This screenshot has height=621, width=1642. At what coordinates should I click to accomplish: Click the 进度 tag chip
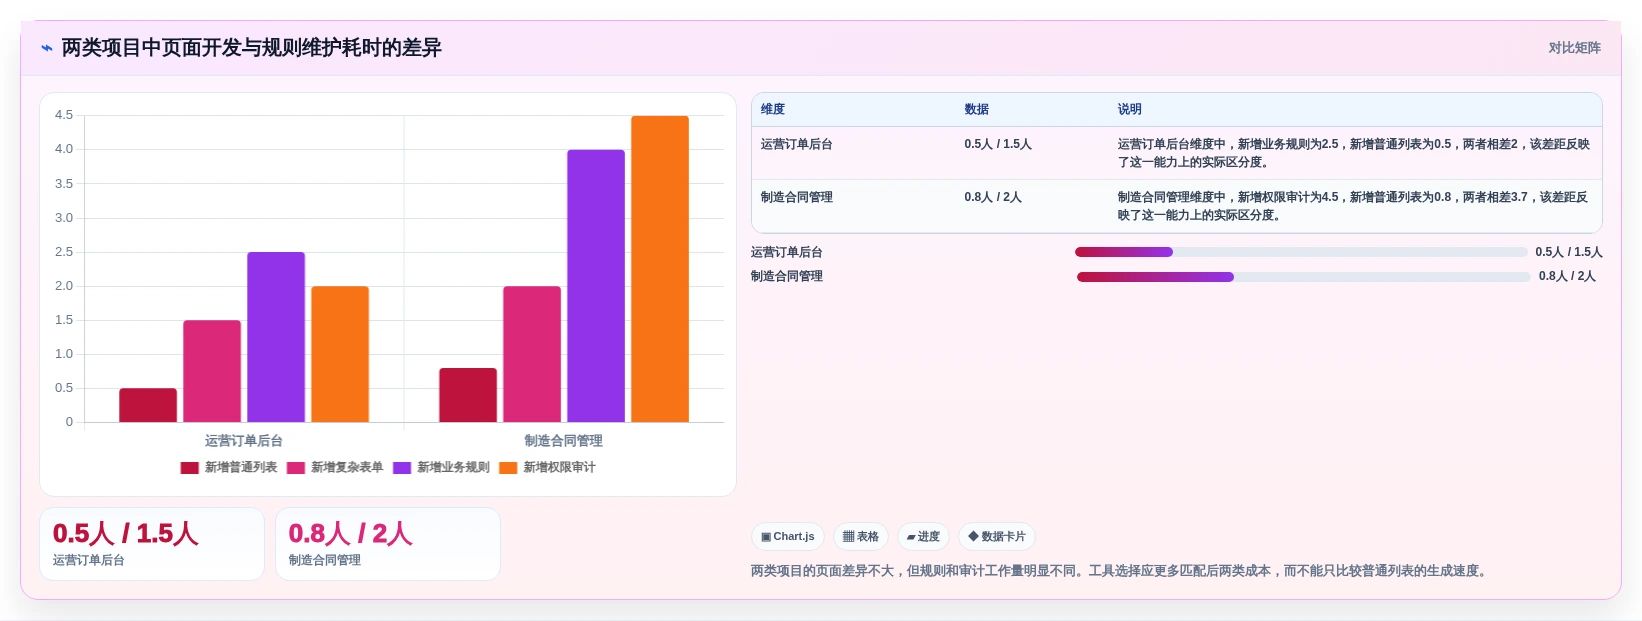point(923,537)
